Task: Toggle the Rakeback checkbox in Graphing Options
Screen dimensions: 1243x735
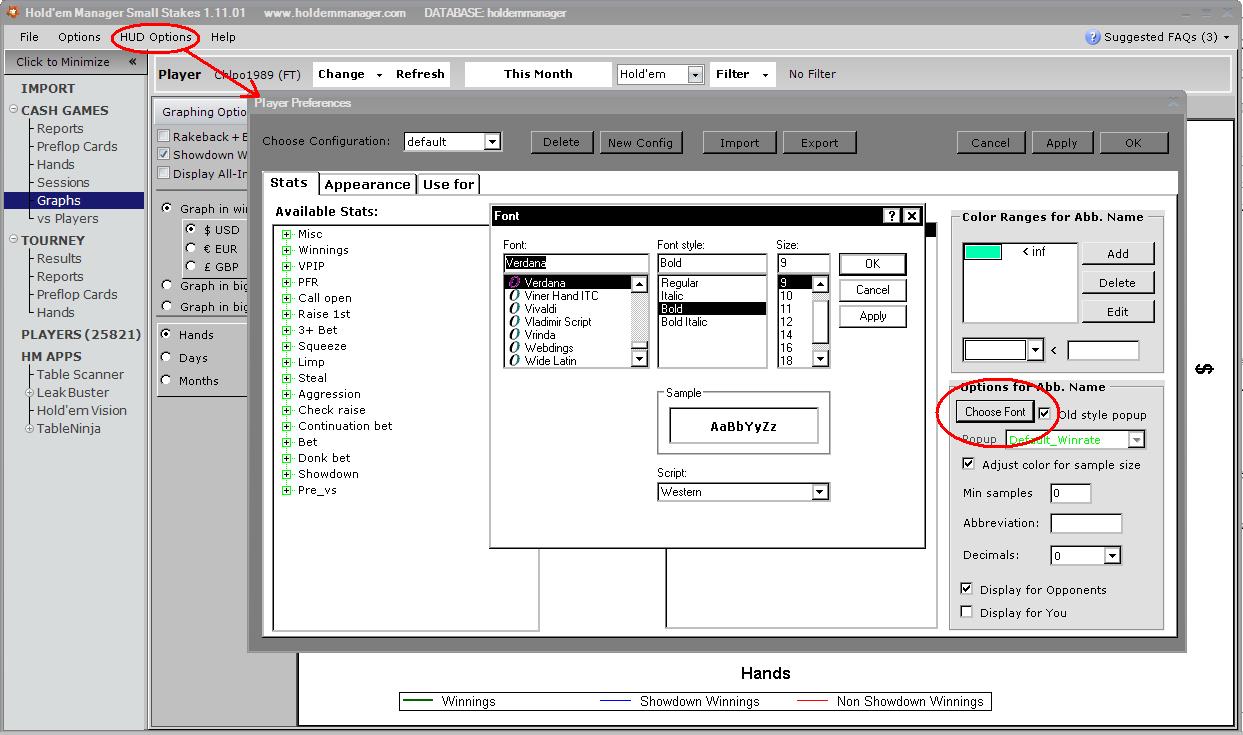Action: point(164,136)
